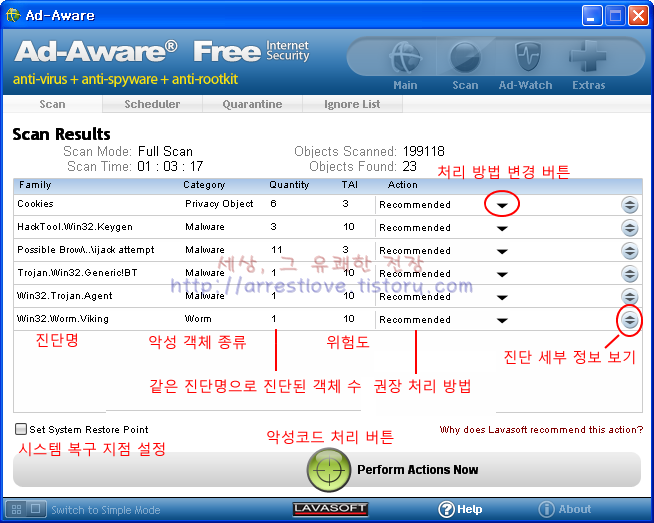The height and width of the screenshot is (523, 654).
Task: Open action dropdown for Win32.Worm.Viking
Action: point(502,320)
